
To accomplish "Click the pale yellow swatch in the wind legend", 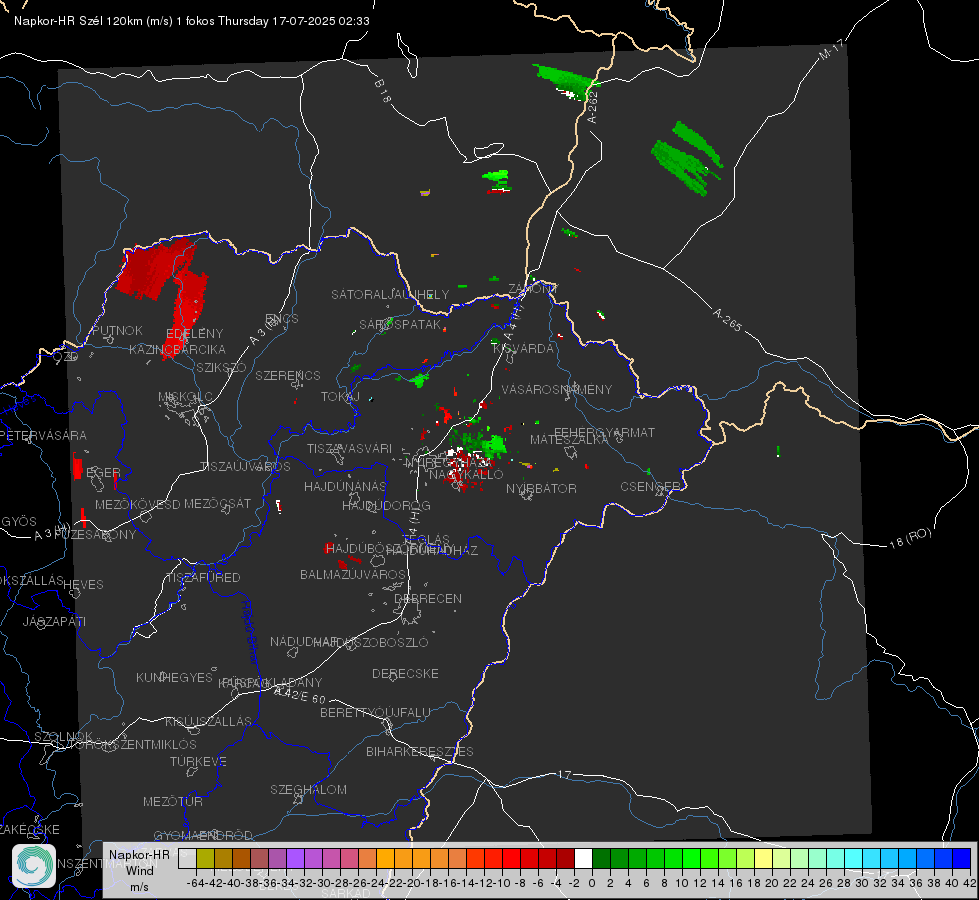I will pos(763,858).
